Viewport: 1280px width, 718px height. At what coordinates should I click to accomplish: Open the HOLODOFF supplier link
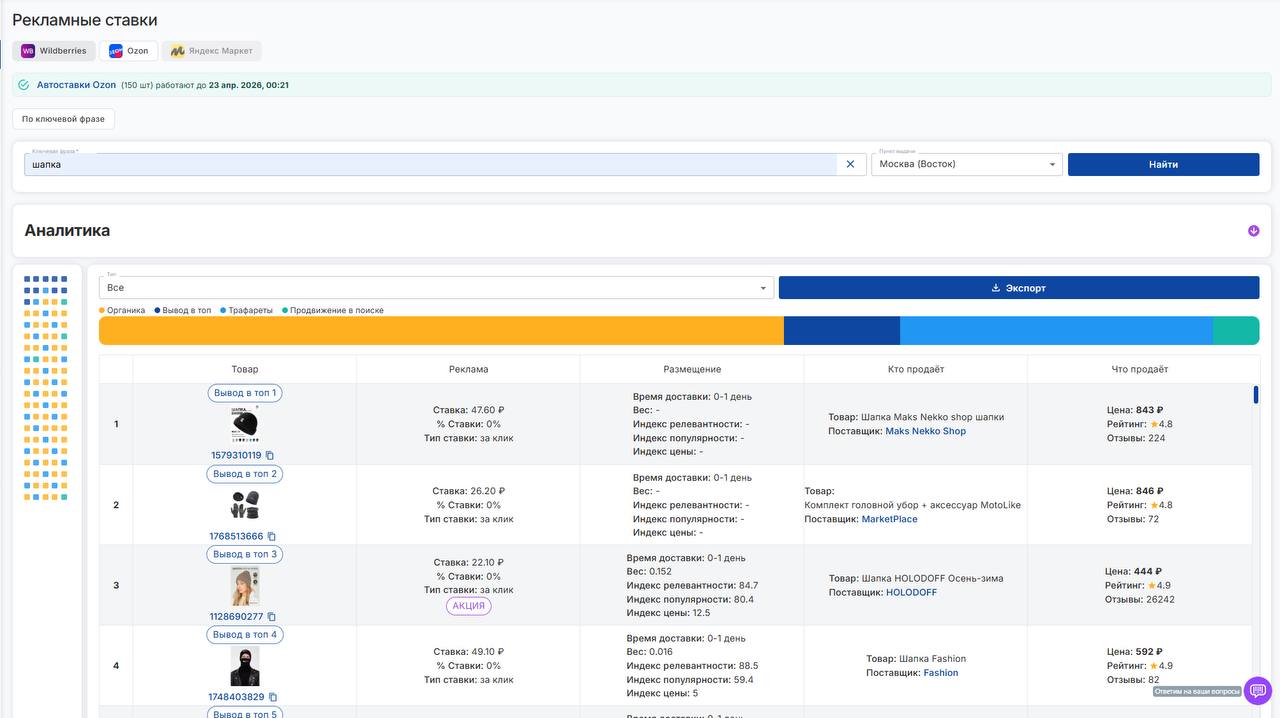click(x=911, y=593)
